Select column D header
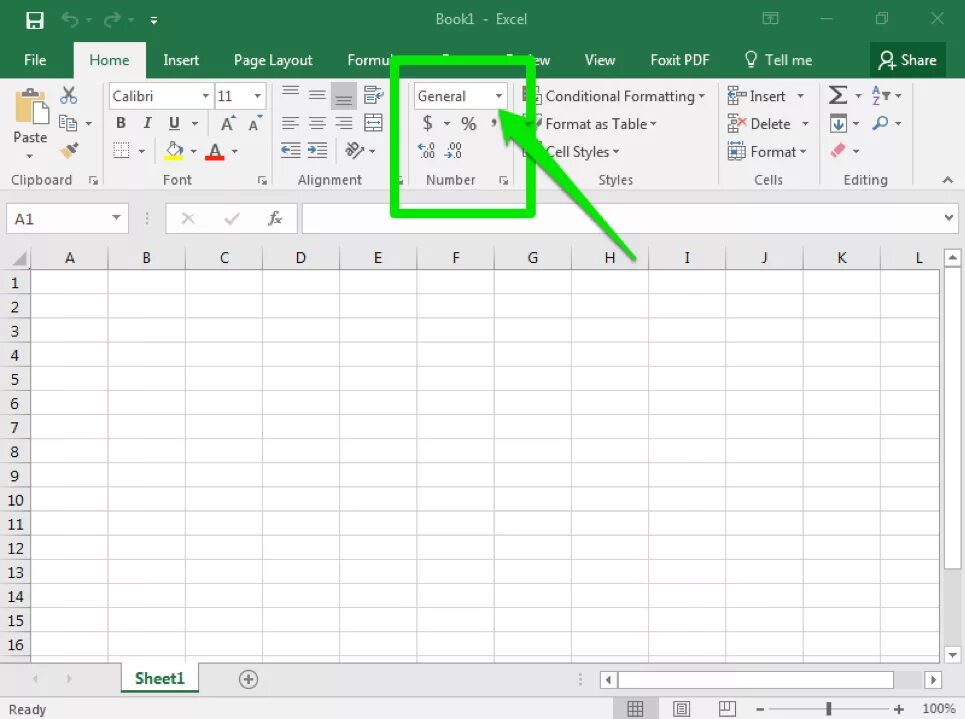This screenshot has height=719, width=965. pos(300,258)
